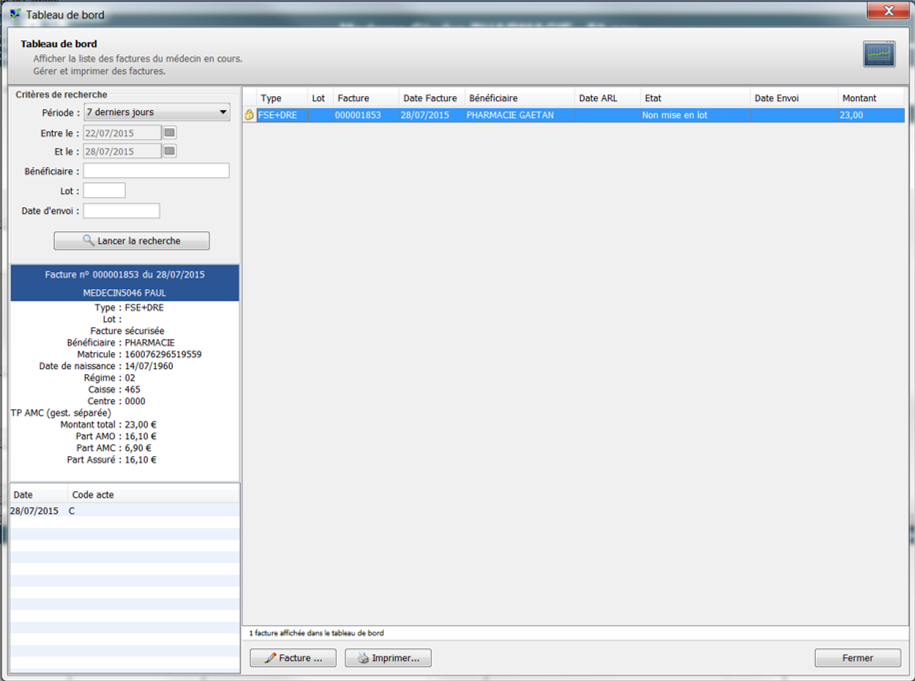Image resolution: width=915 pixels, height=681 pixels.
Task: Sort by the Montant column header
Action: (x=871, y=98)
